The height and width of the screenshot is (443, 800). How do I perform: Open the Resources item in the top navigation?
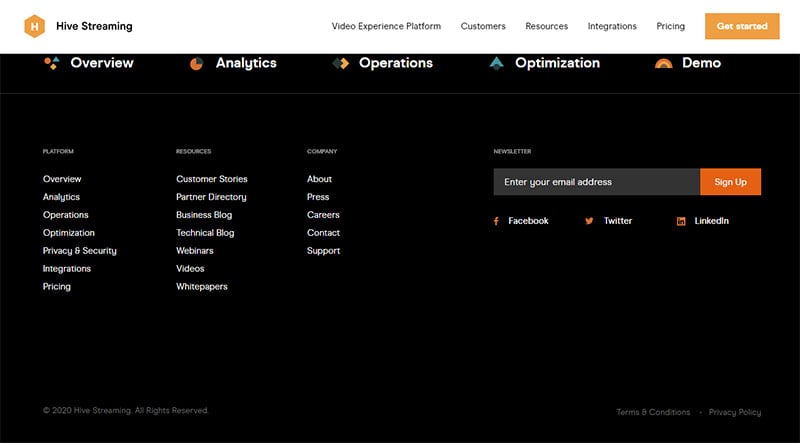546,26
